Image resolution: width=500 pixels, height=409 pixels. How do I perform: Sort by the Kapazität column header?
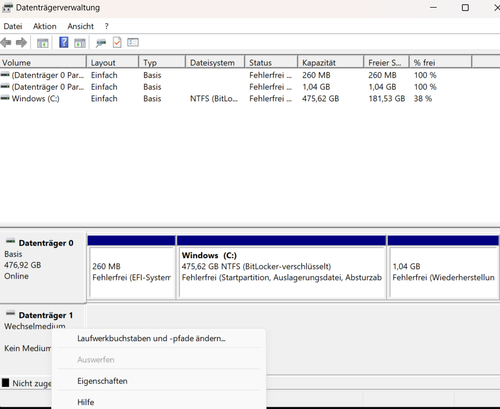[x=331, y=62]
